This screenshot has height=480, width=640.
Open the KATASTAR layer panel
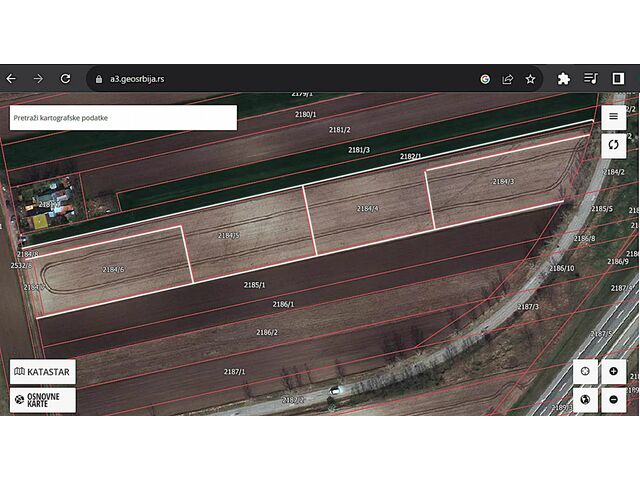coord(42,372)
